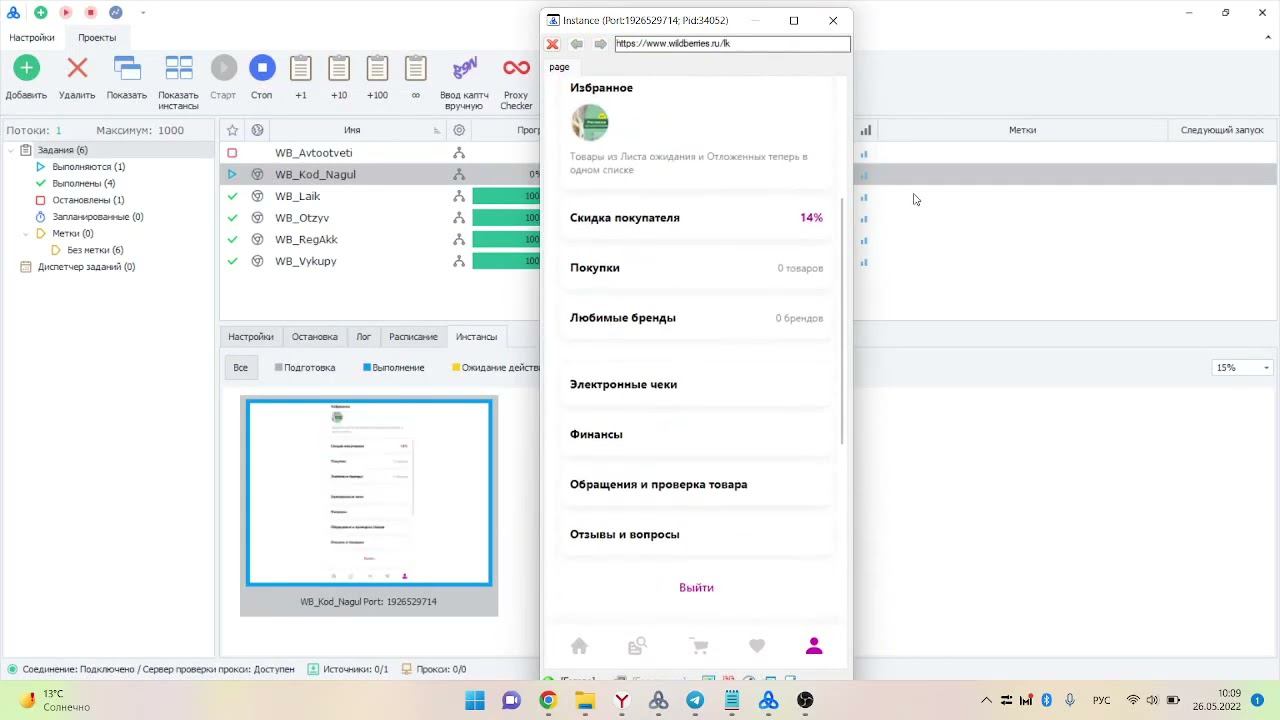This screenshot has height=720, width=1280.
Task: Toggle the Ожидание действия filter
Action: click(x=496, y=368)
